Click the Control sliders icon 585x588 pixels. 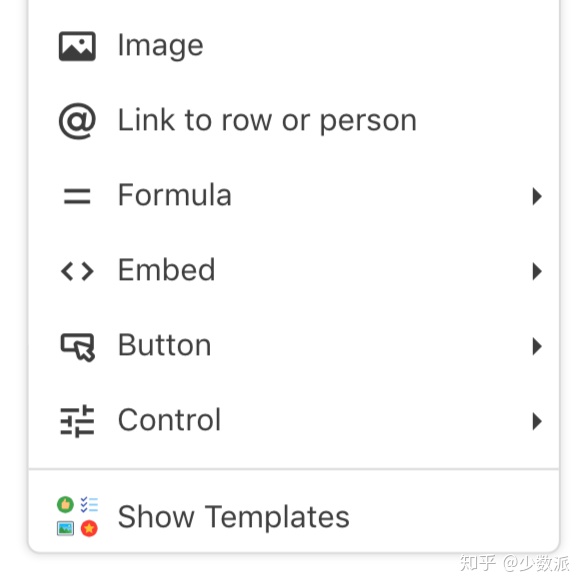point(77,421)
